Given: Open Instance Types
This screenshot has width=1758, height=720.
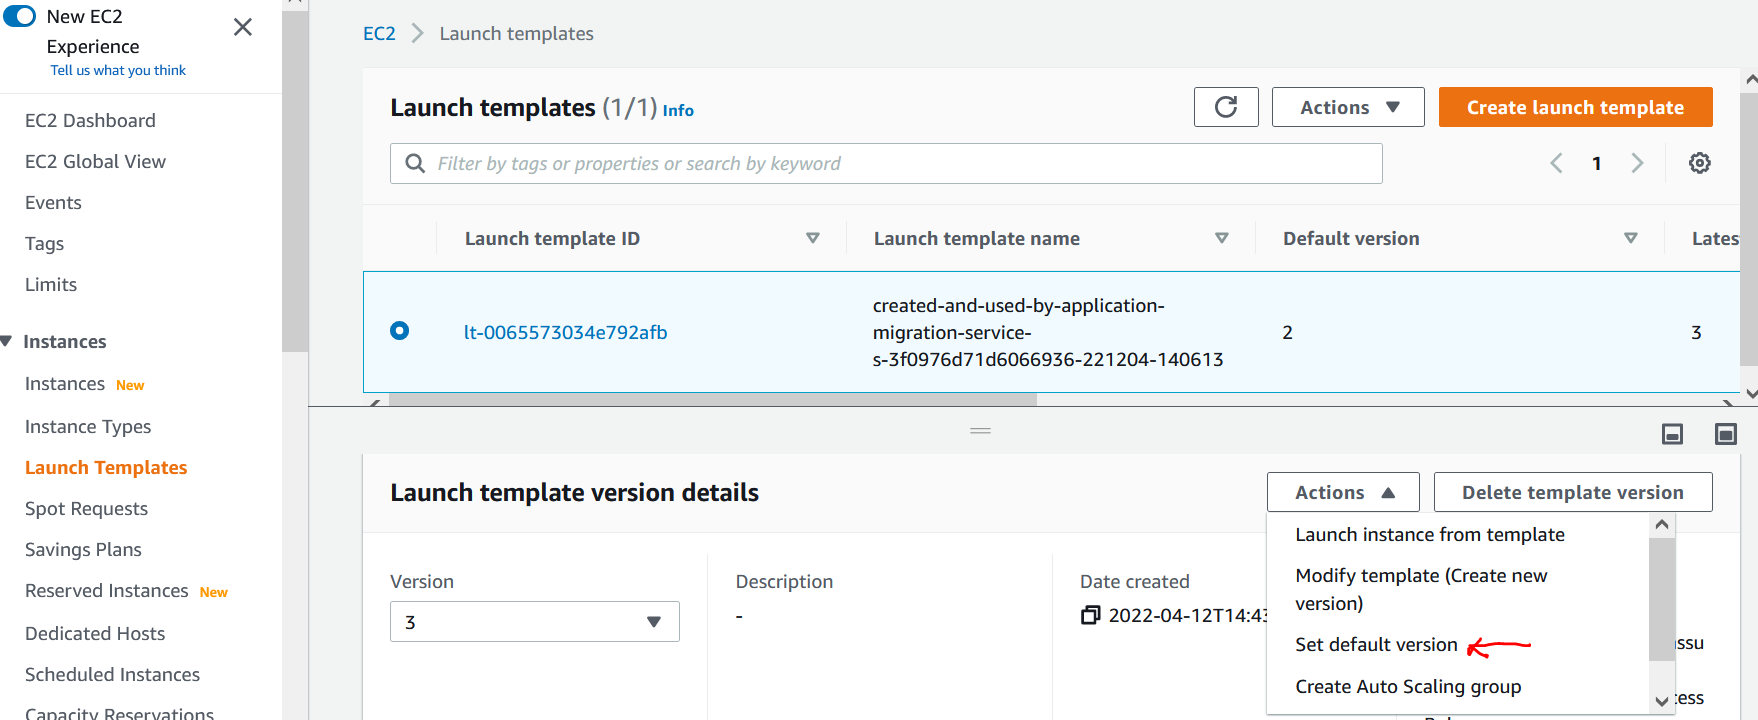Looking at the screenshot, I should (88, 426).
